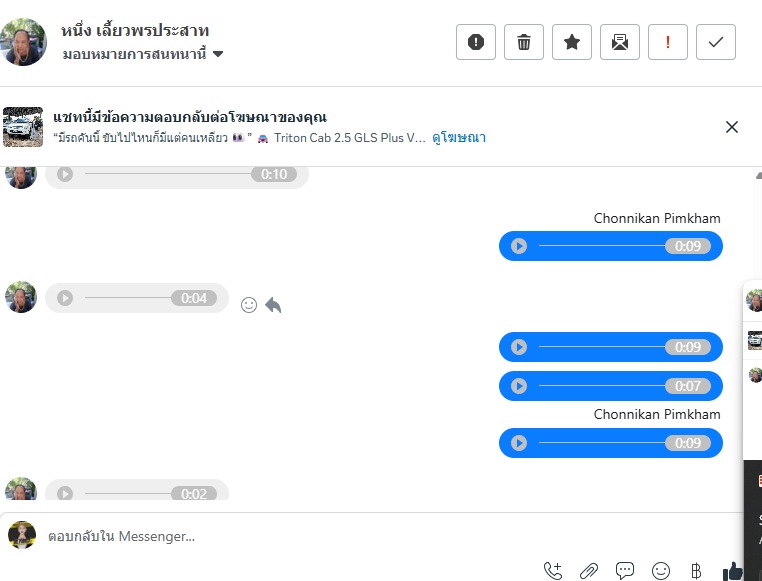
Task: Delete this conversation with trash icon
Action: tap(524, 42)
